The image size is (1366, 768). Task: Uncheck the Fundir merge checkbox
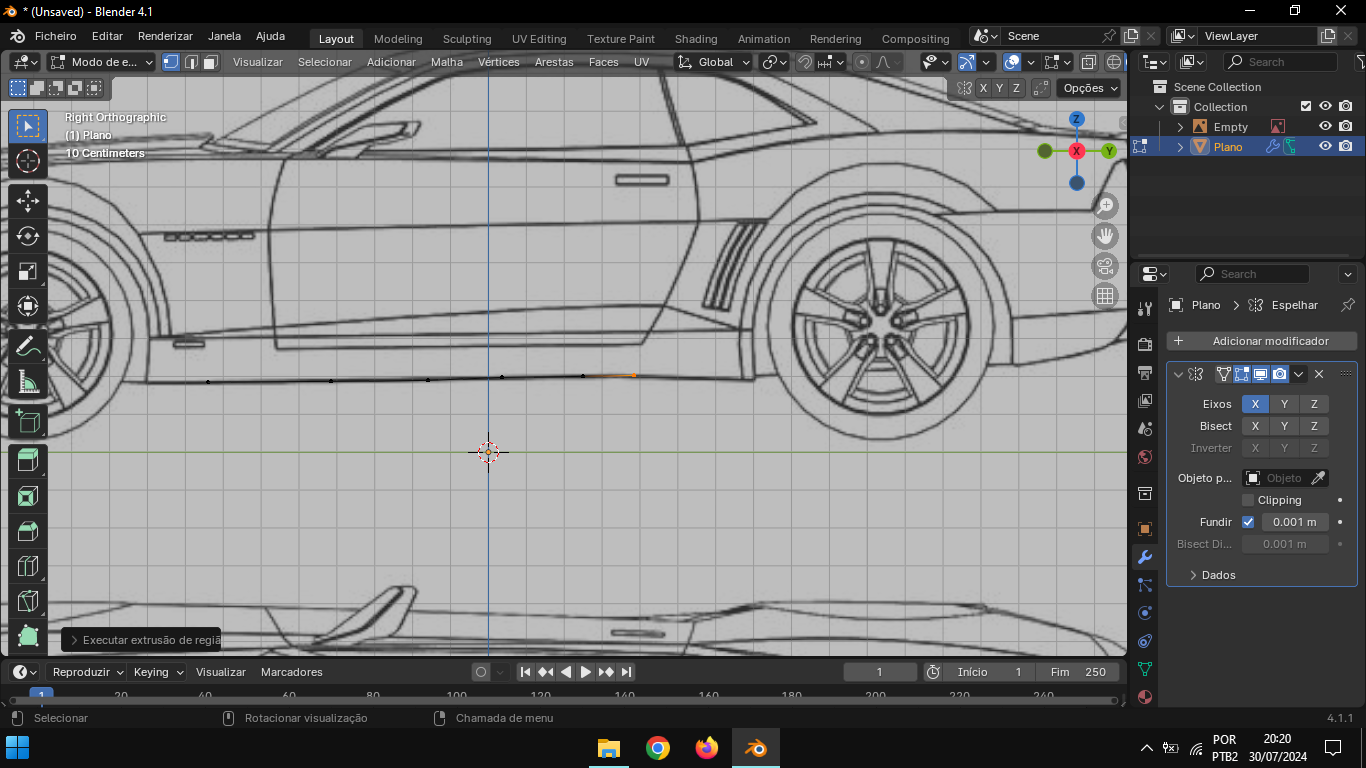coord(1248,522)
